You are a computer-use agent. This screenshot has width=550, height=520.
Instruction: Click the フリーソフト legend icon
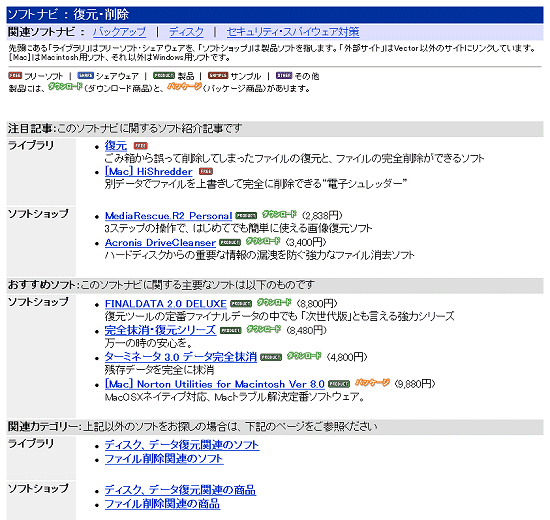pos(15,75)
